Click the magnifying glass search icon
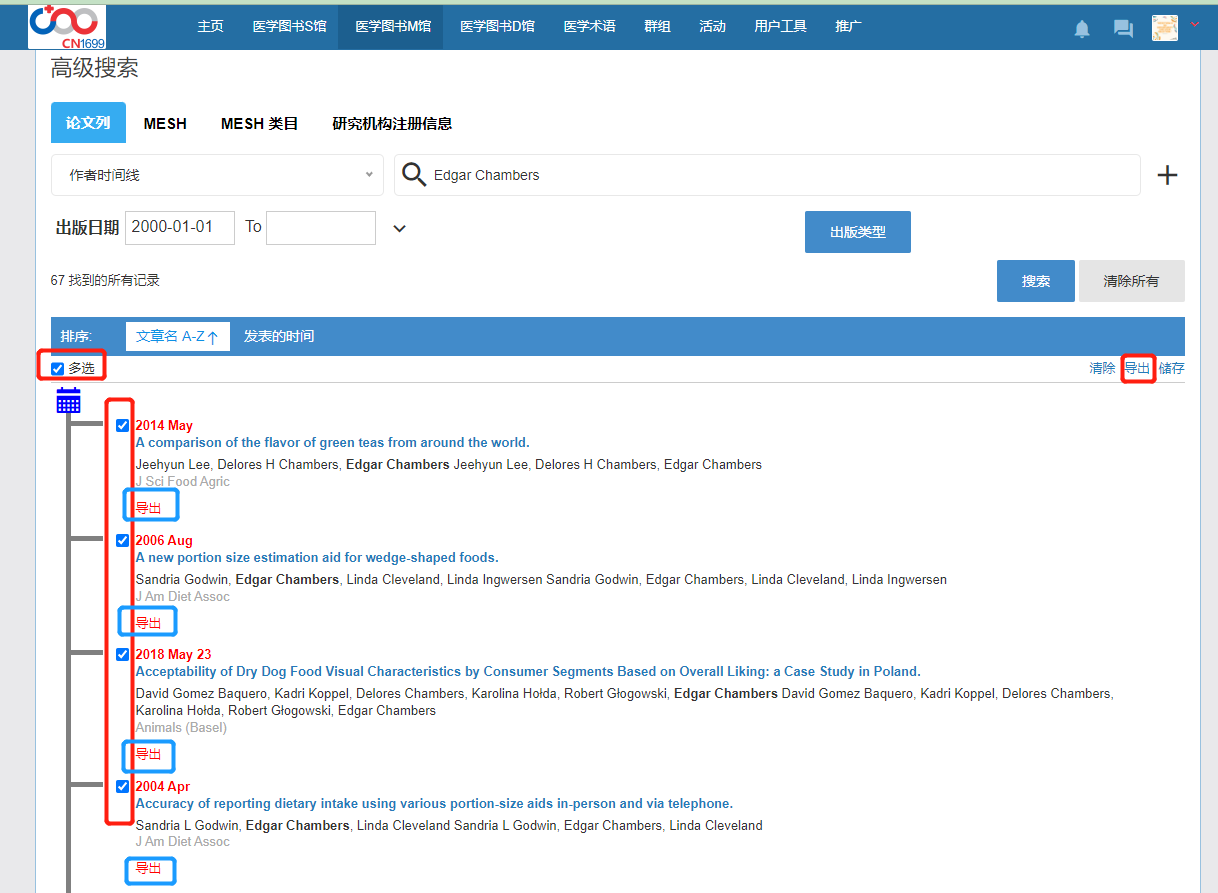This screenshot has height=893, width=1218. click(414, 175)
